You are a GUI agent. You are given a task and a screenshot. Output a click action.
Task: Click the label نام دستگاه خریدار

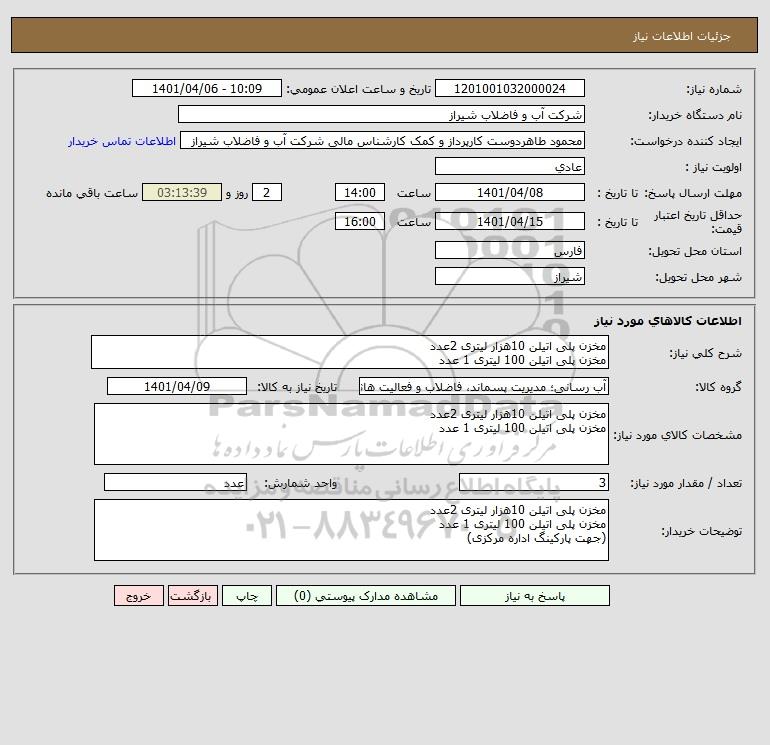tap(695, 115)
